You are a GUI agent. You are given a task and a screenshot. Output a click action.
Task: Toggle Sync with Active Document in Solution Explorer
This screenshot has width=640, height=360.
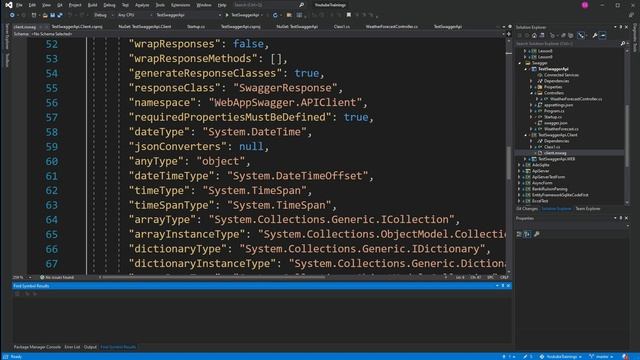tap(581, 36)
